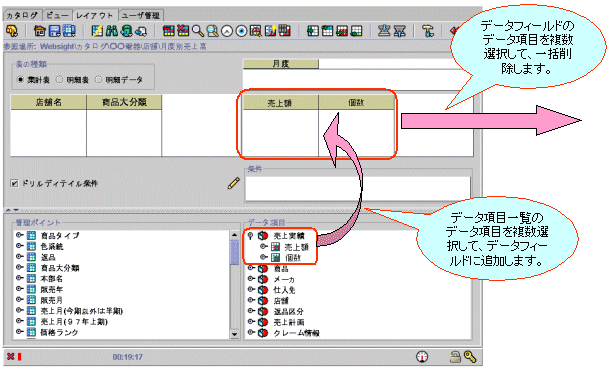Switch to the カタログ tab
This screenshot has width=609, height=368.
pos(22,15)
